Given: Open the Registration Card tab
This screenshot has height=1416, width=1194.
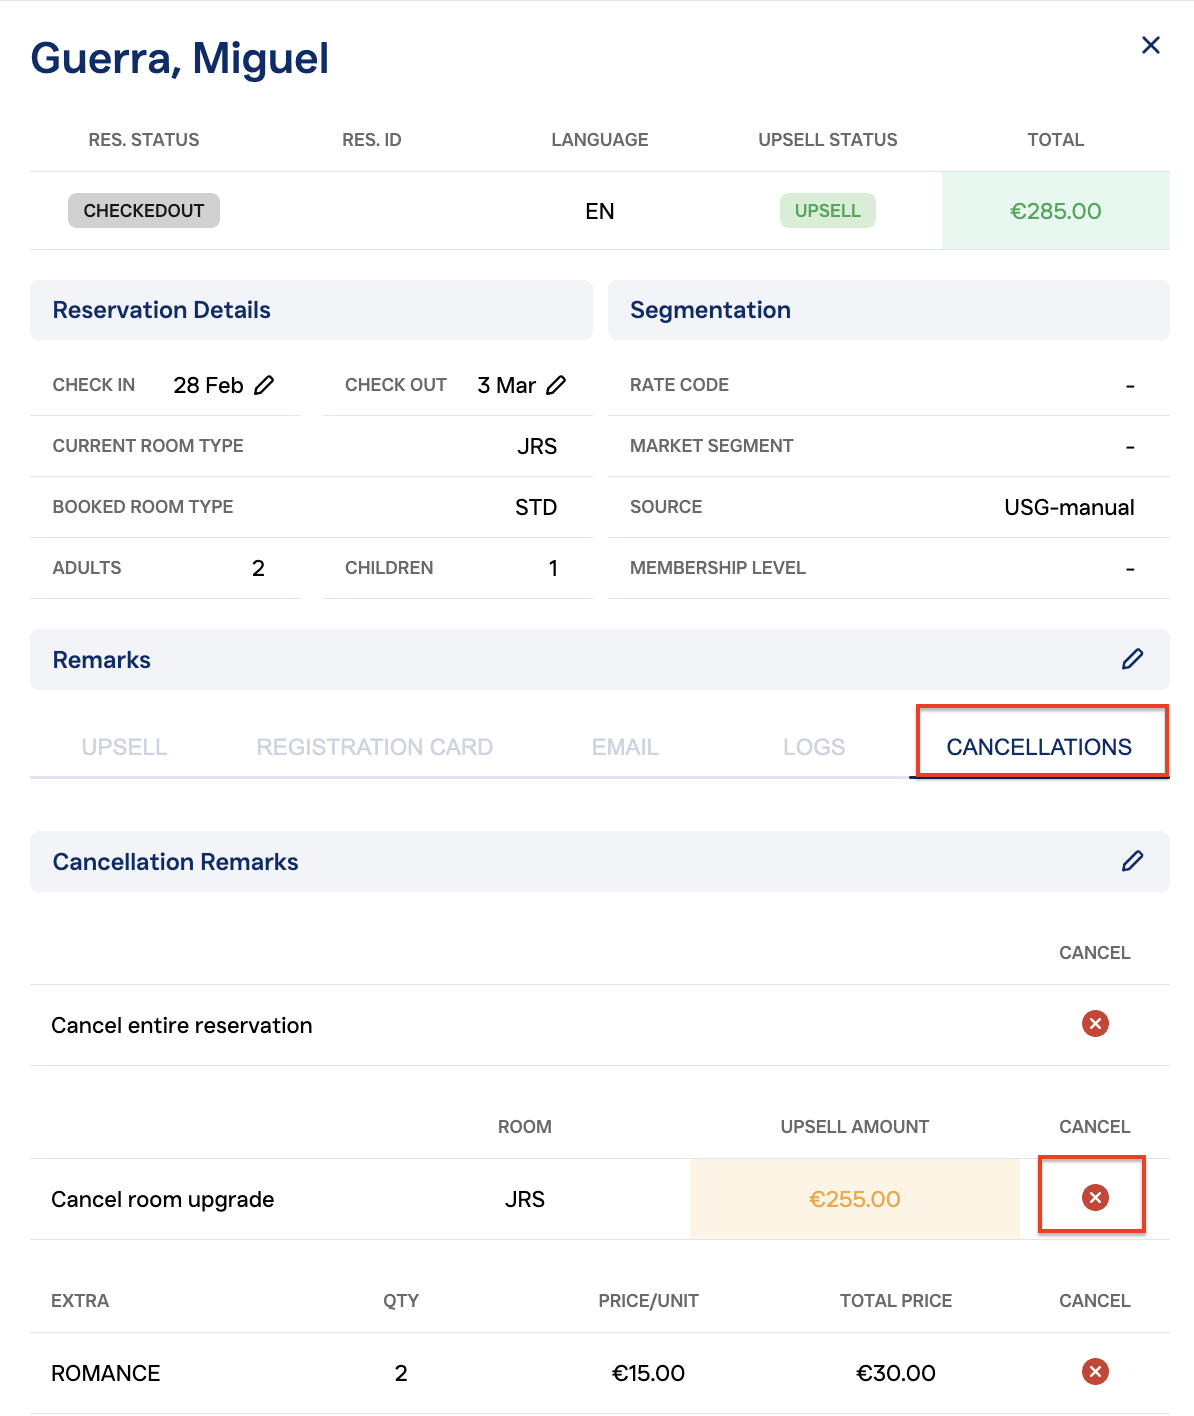Looking at the screenshot, I should [374, 747].
